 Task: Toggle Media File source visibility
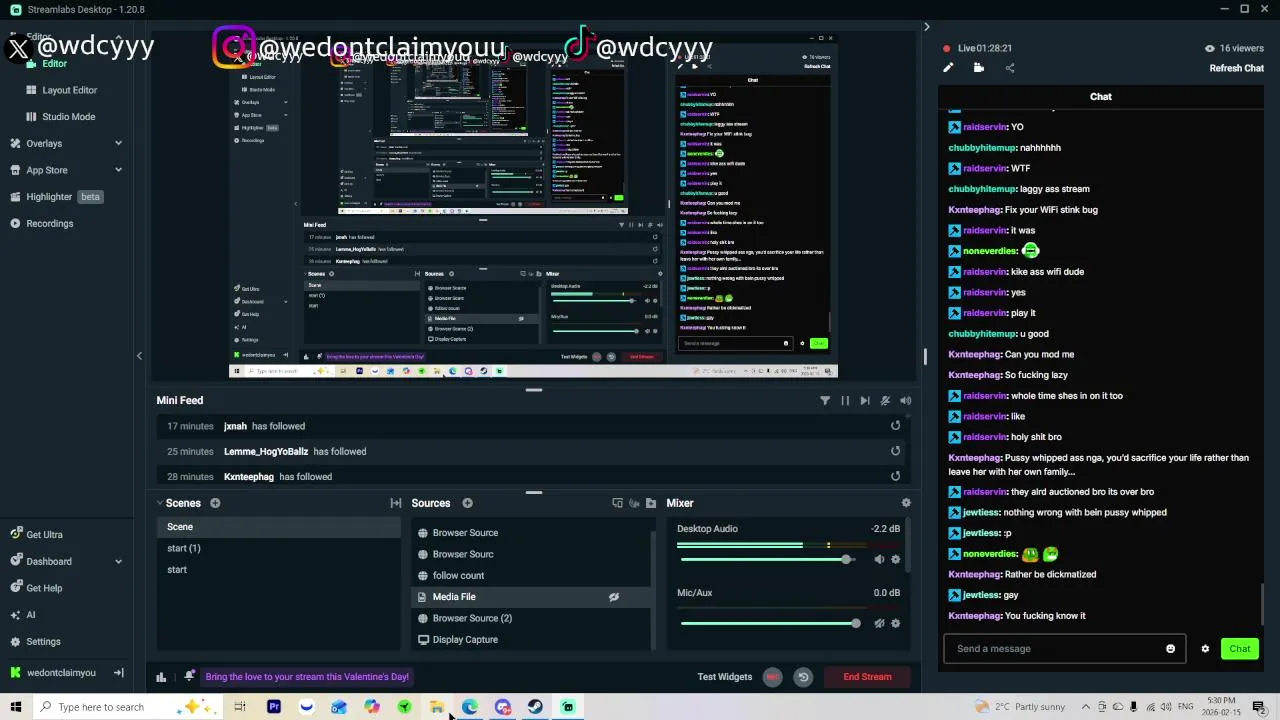(614, 597)
